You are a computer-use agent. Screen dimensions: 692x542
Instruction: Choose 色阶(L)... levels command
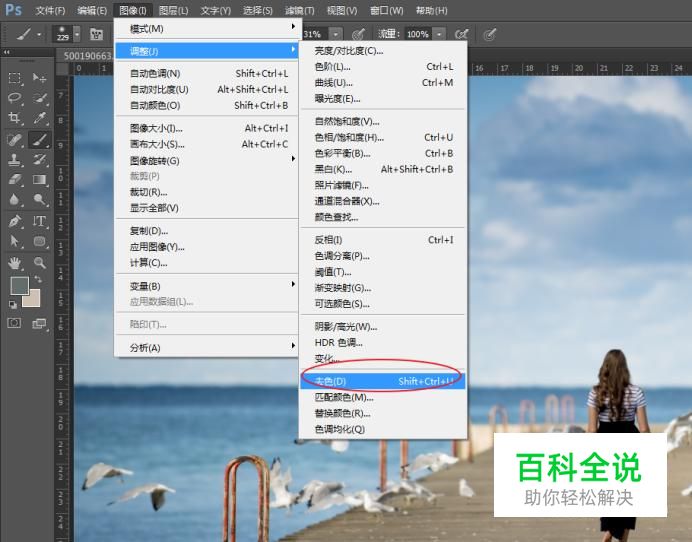[x=383, y=67]
